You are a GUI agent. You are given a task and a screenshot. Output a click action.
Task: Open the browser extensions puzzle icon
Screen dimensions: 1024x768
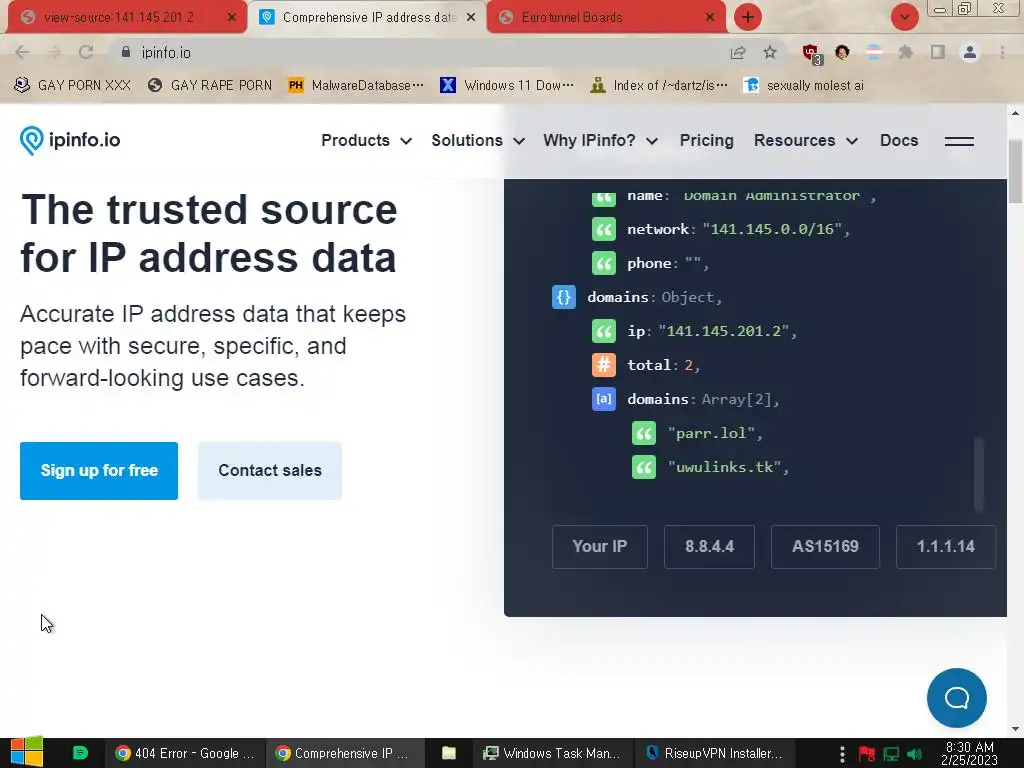point(906,52)
